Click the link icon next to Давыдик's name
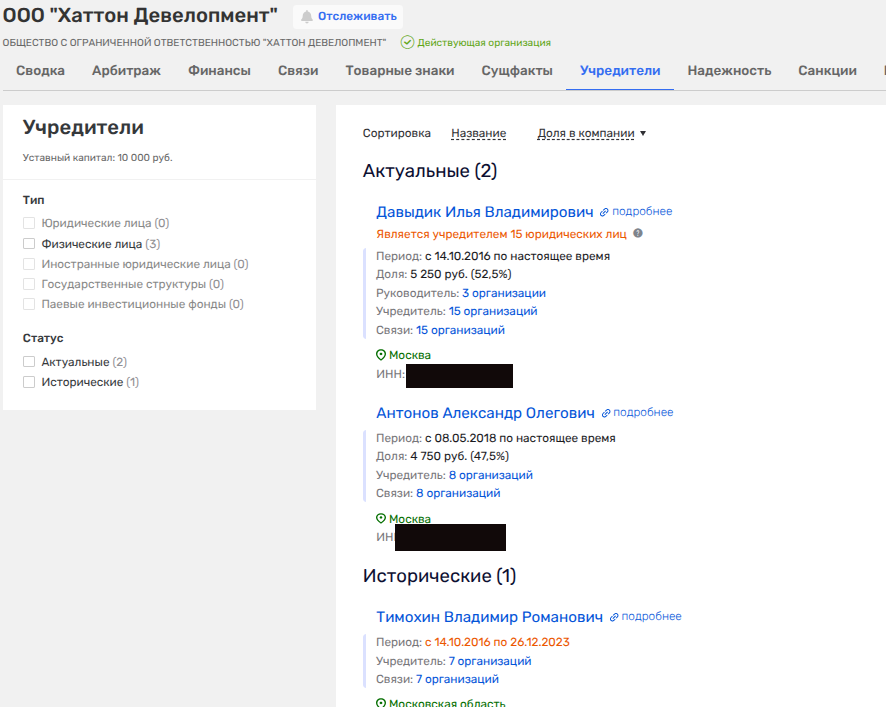The height and width of the screenshot is (707, 886). coord(604,212)
